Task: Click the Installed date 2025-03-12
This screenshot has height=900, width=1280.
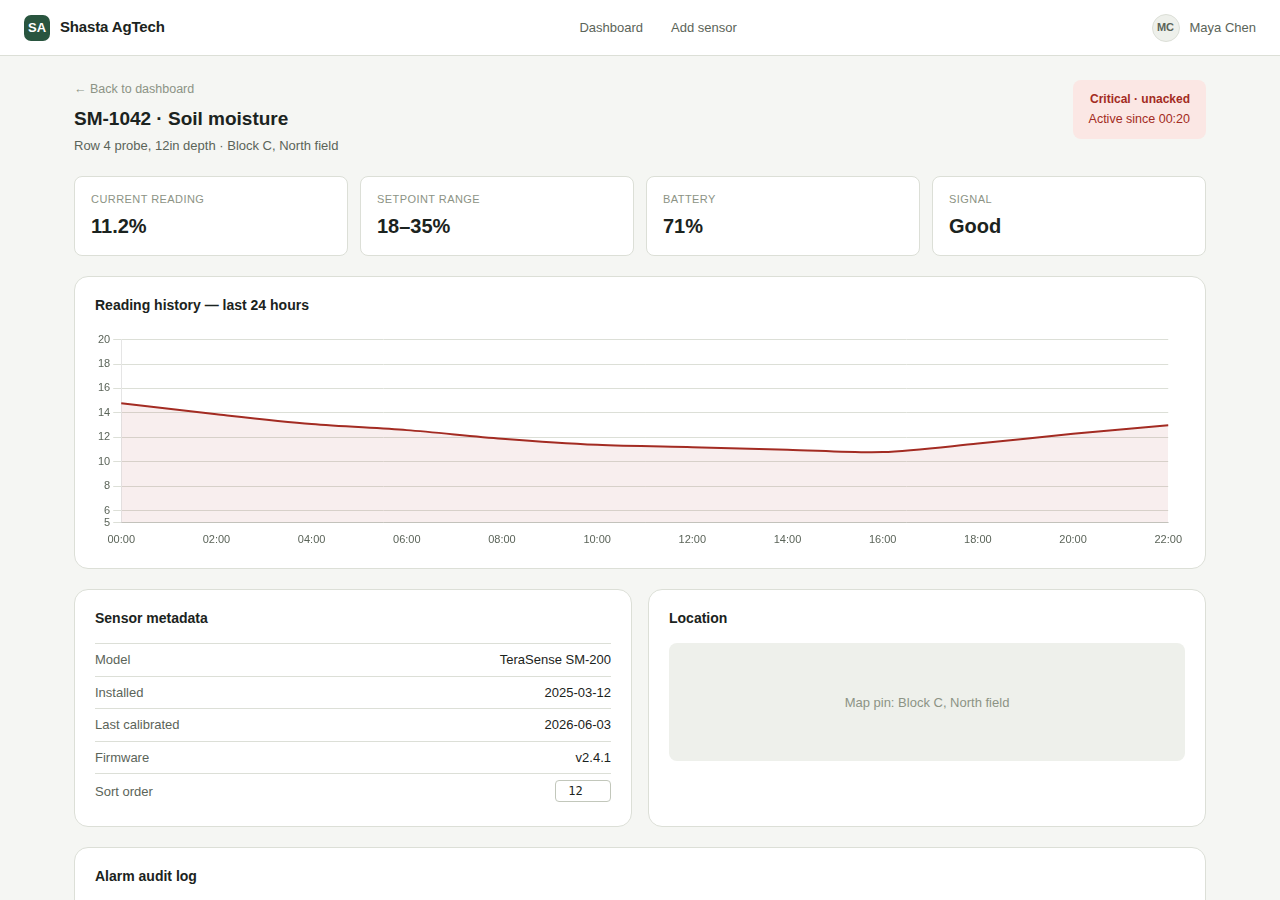Action: click(577, 693)
